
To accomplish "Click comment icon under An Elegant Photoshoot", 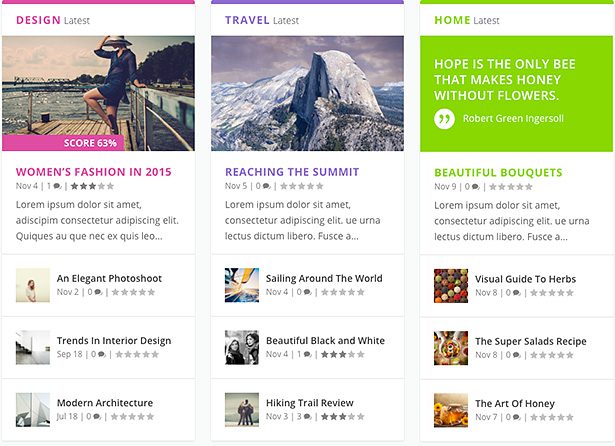I will point(98,292).
